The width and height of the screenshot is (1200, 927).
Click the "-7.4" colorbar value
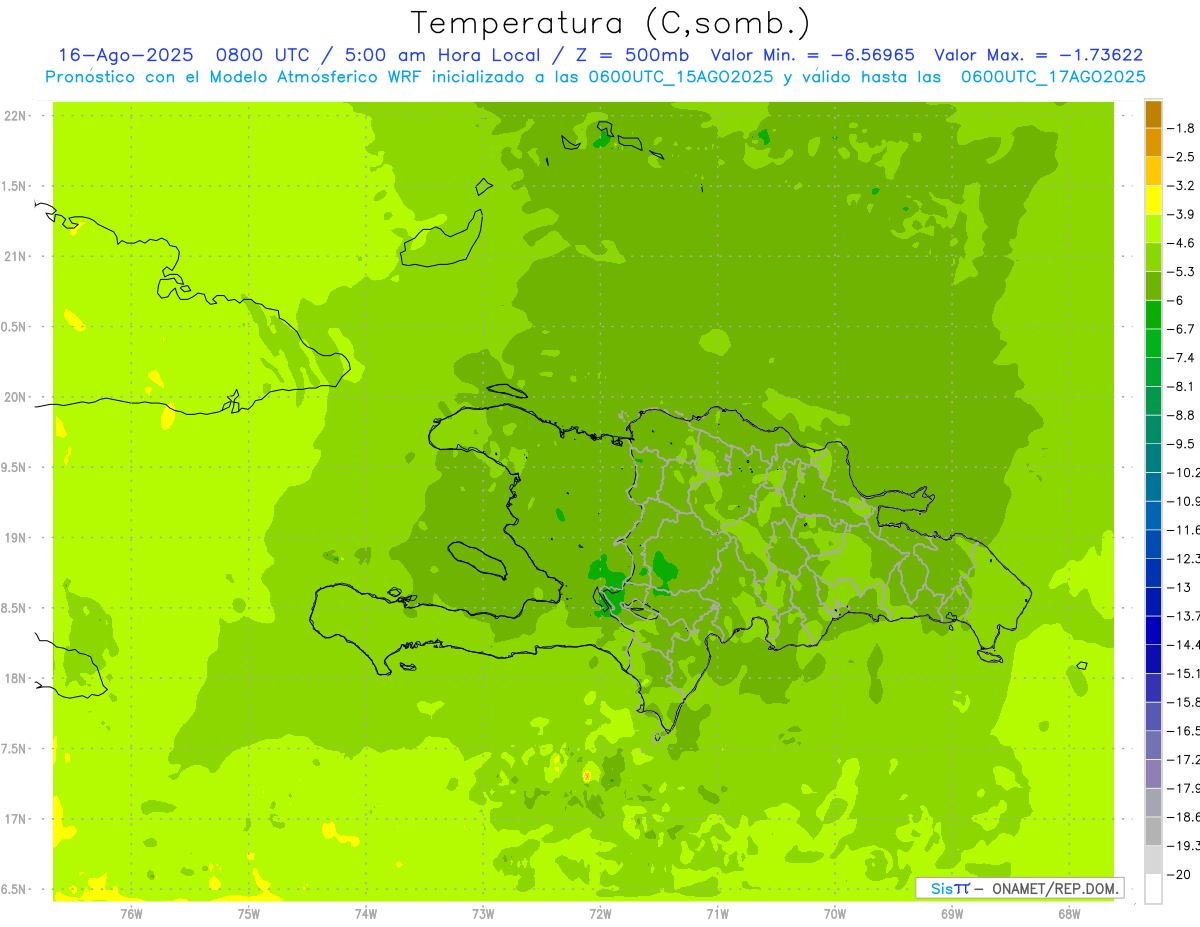click(1180, 358)
